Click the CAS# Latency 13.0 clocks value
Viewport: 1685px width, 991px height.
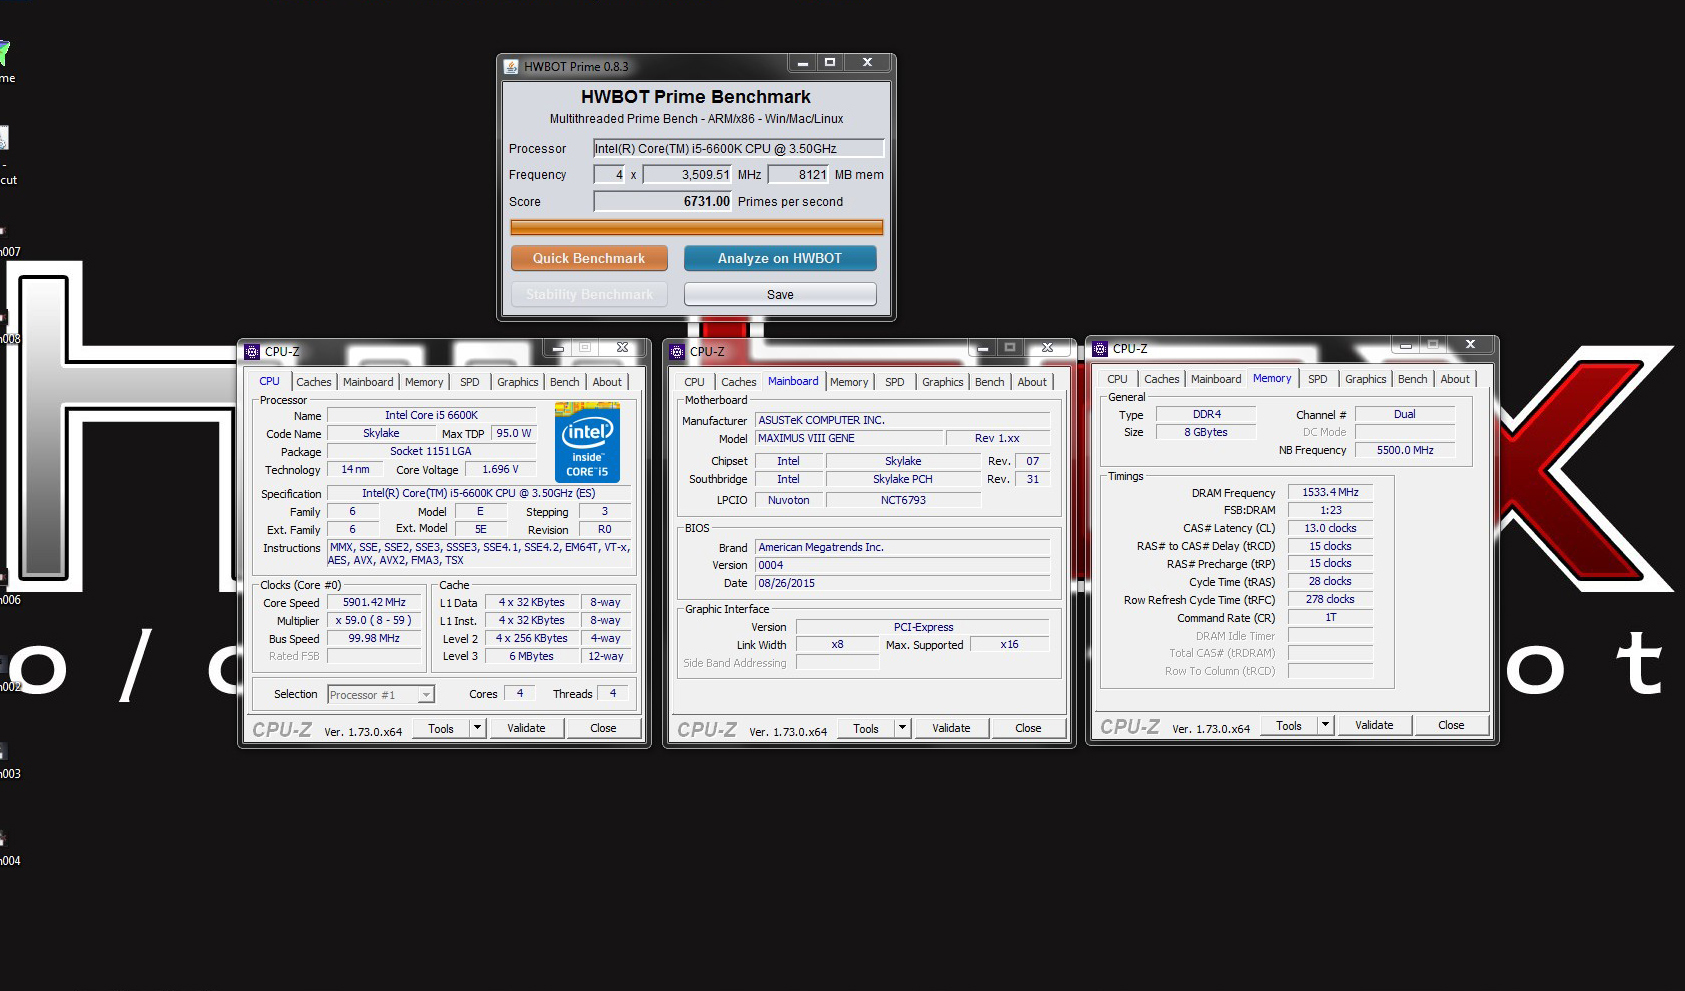tap(1330, 528)
